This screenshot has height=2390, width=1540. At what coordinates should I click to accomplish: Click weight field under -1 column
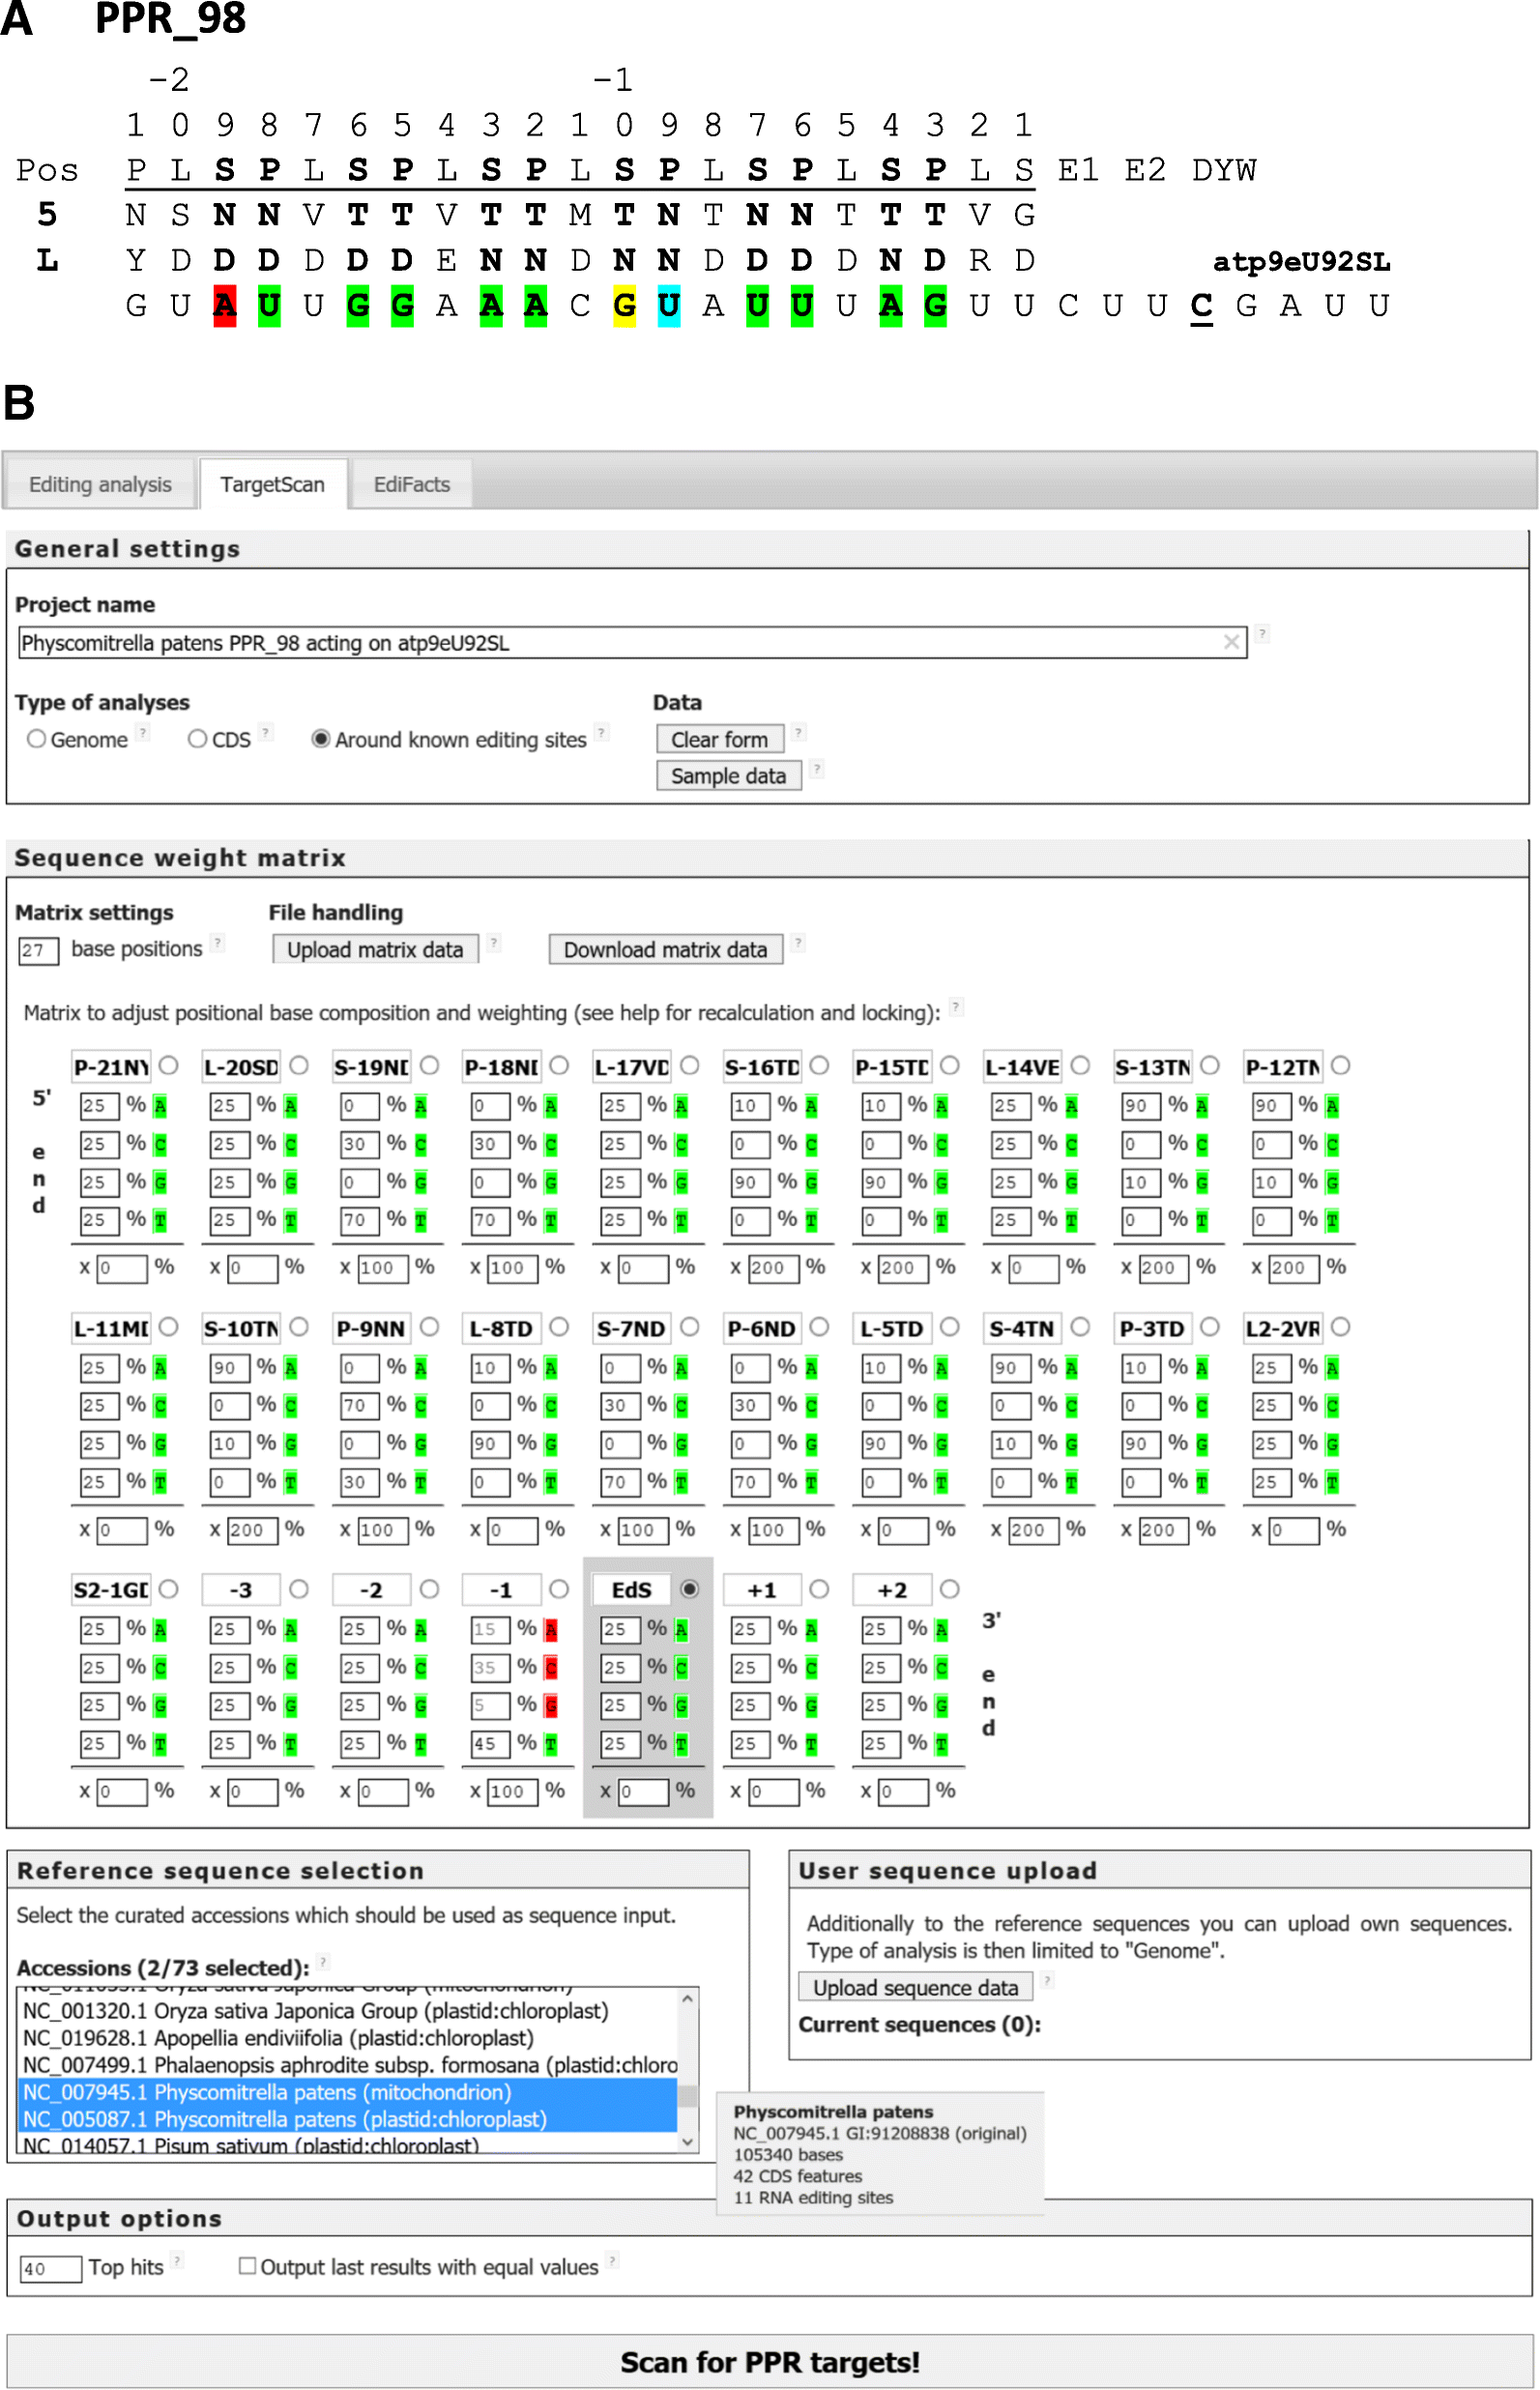coord(512,1791)
